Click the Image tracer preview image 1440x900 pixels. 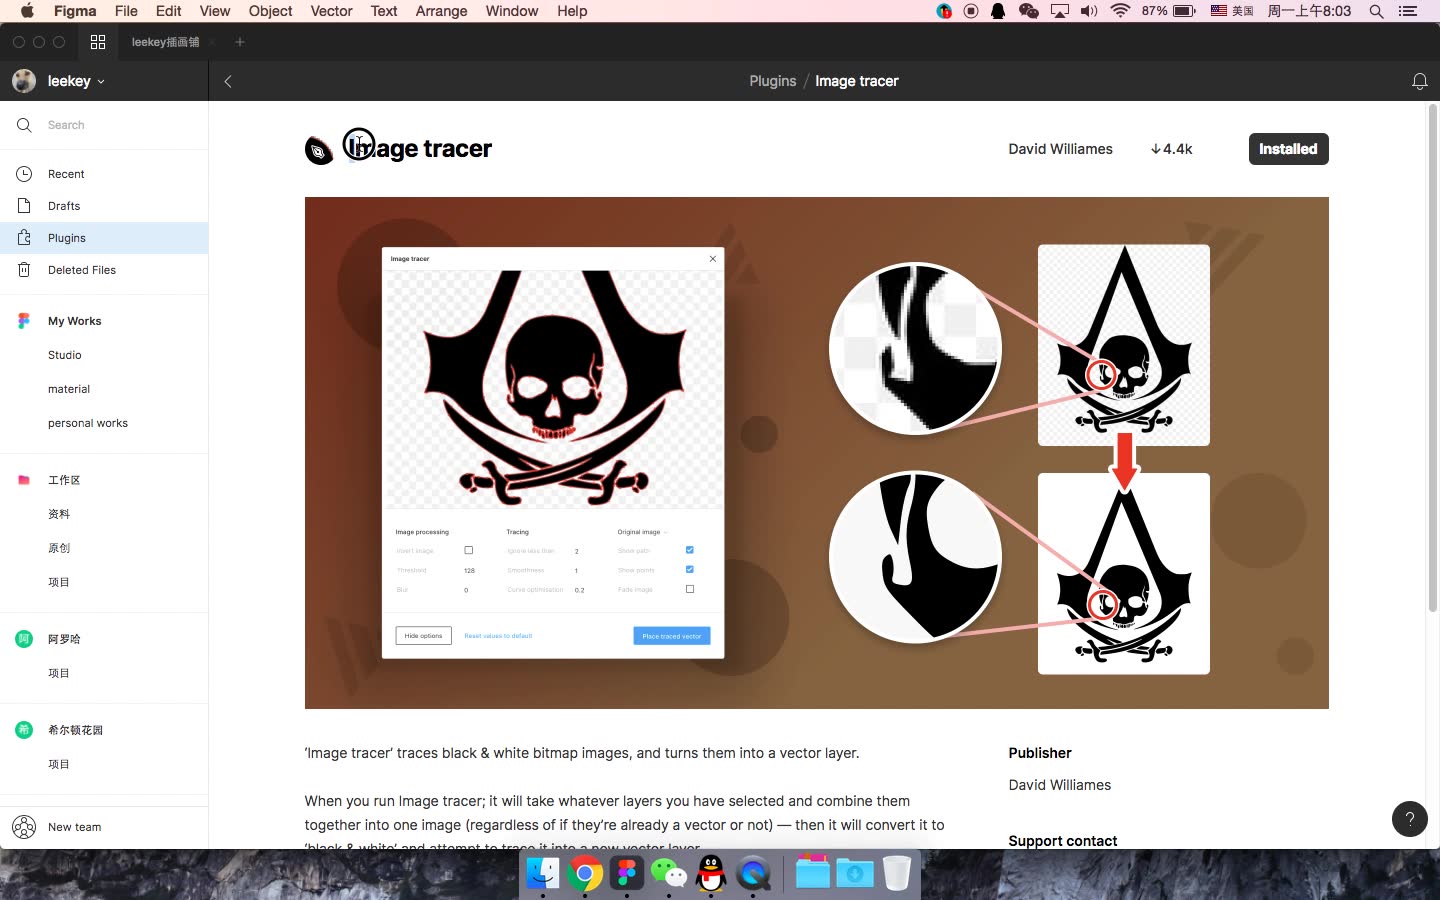coord(817,453)
